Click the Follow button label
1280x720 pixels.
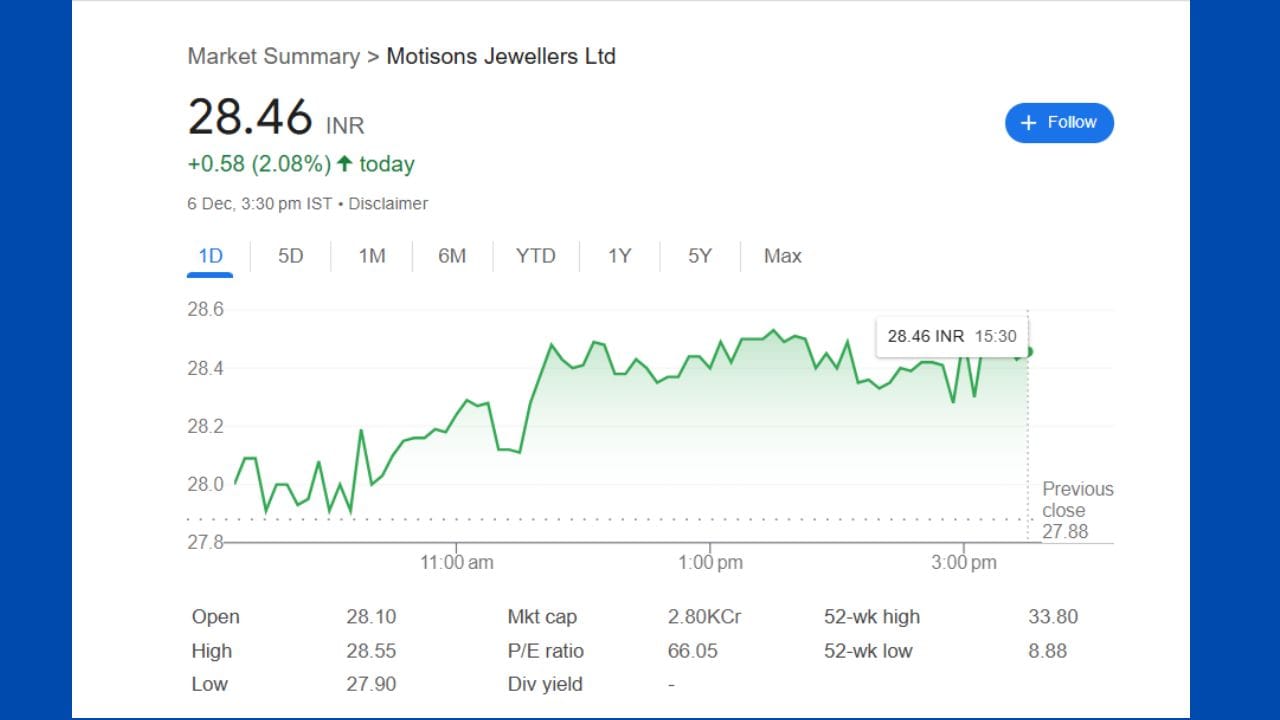[x=1072, y=122]
